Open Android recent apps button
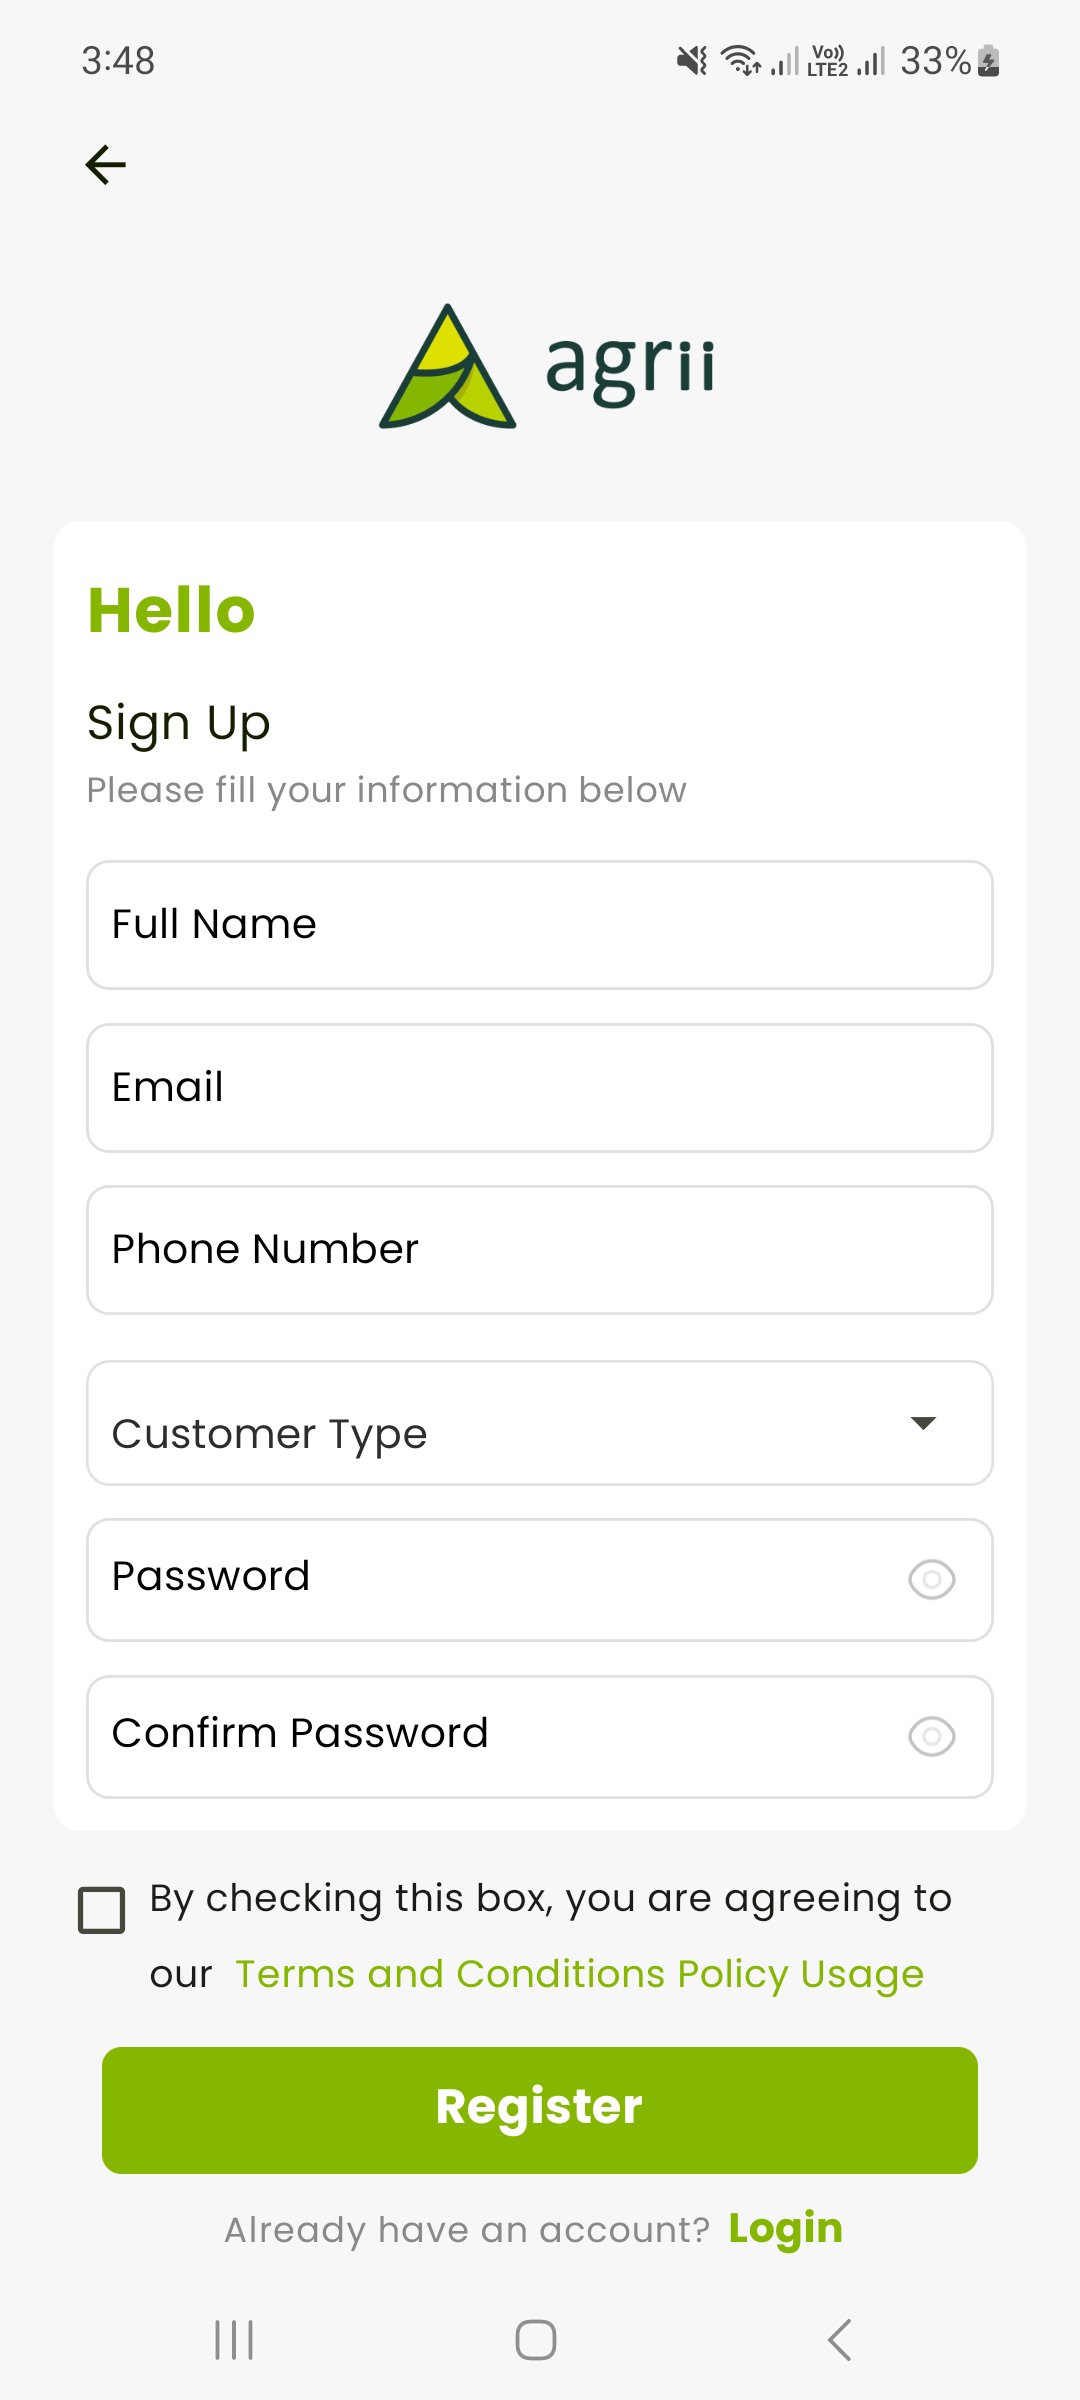 point(234,2340)
